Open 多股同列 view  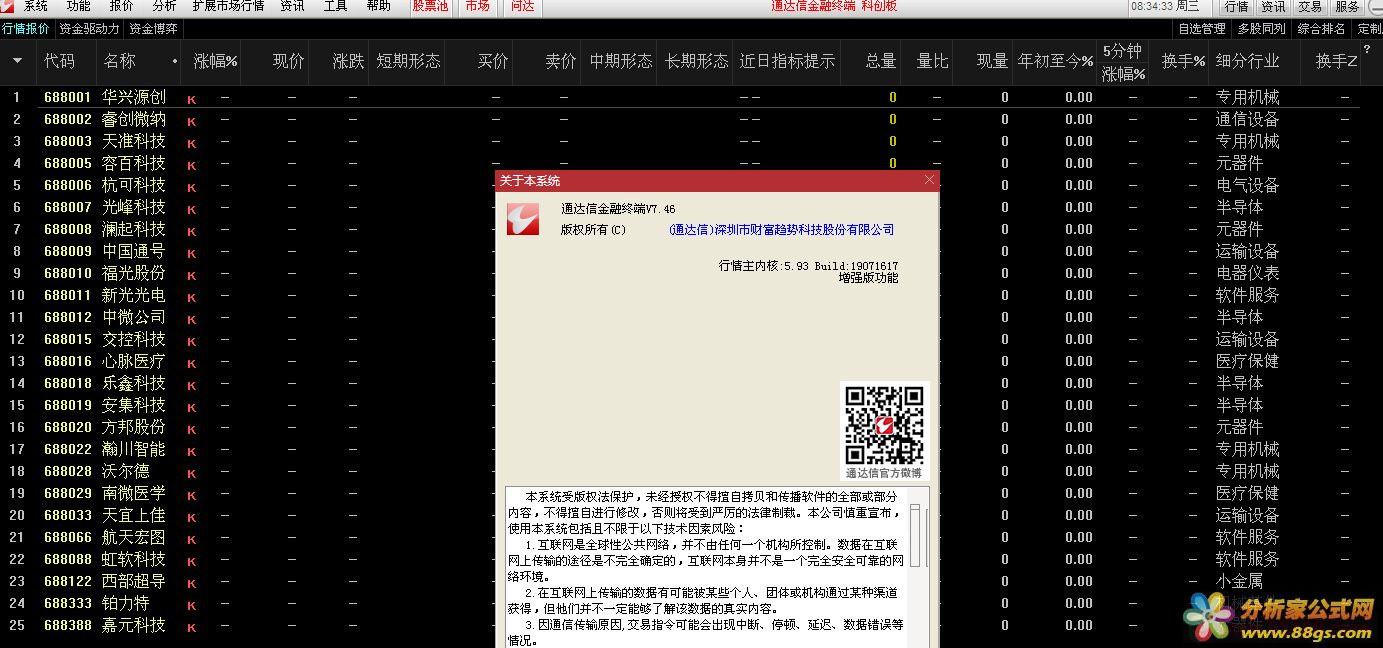click(x=1262, y=29)
